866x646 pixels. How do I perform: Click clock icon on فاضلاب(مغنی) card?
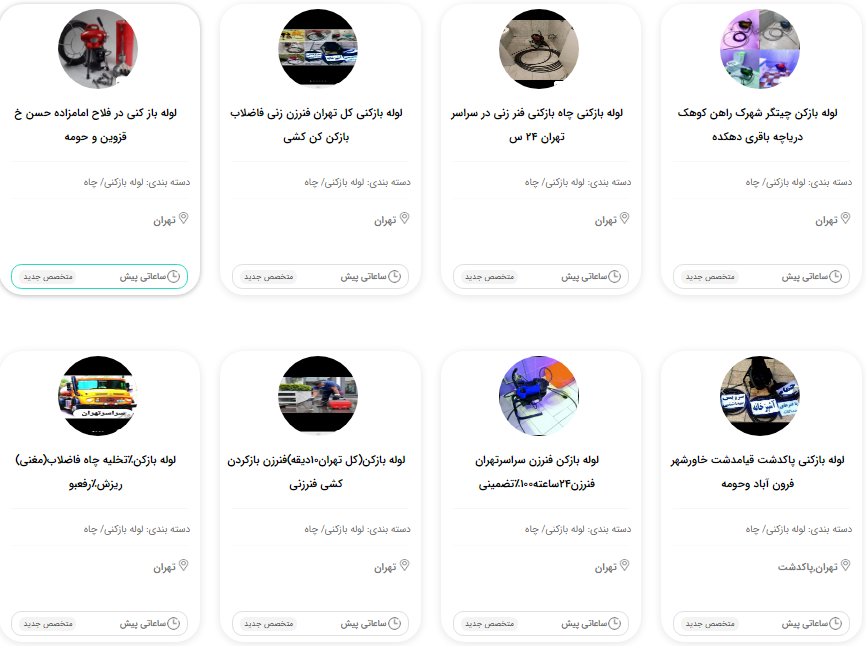coord(173,623)
